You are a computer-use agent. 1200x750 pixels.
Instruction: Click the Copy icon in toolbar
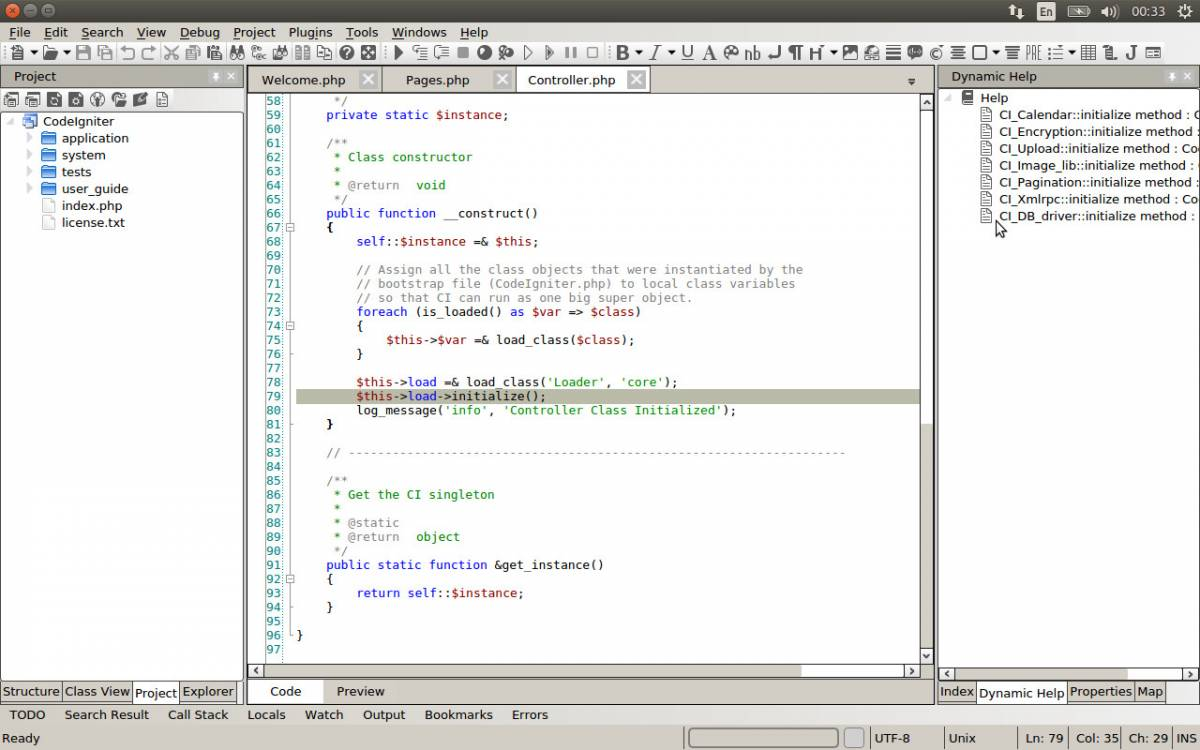[192, 53]
